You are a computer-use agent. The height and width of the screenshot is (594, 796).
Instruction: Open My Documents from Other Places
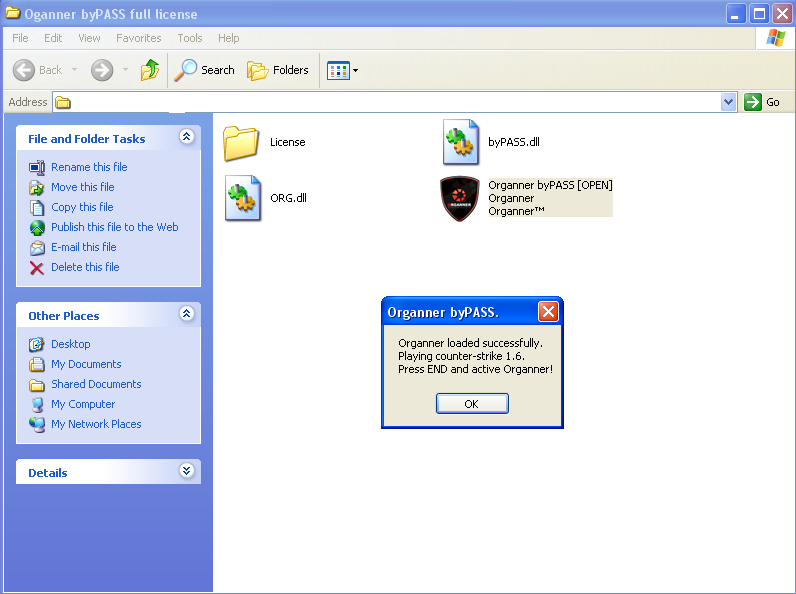pyautogui.click(x=86, y=364)
